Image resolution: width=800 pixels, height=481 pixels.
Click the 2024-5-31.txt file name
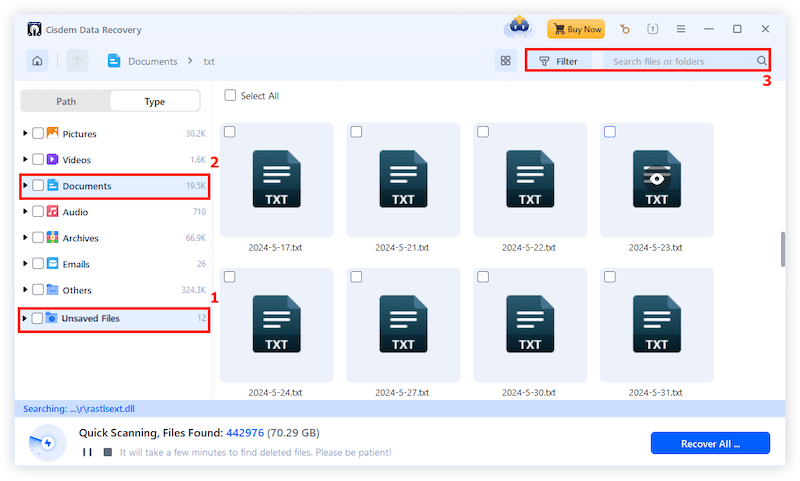(x=655, y=393)
